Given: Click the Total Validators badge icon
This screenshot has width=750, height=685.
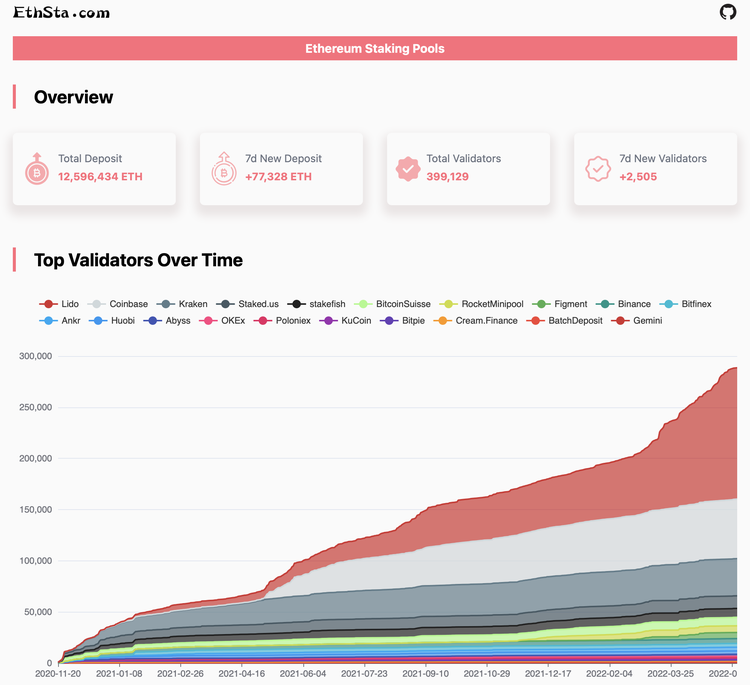Looking at the screenshot, I should [x=408, y=169].
